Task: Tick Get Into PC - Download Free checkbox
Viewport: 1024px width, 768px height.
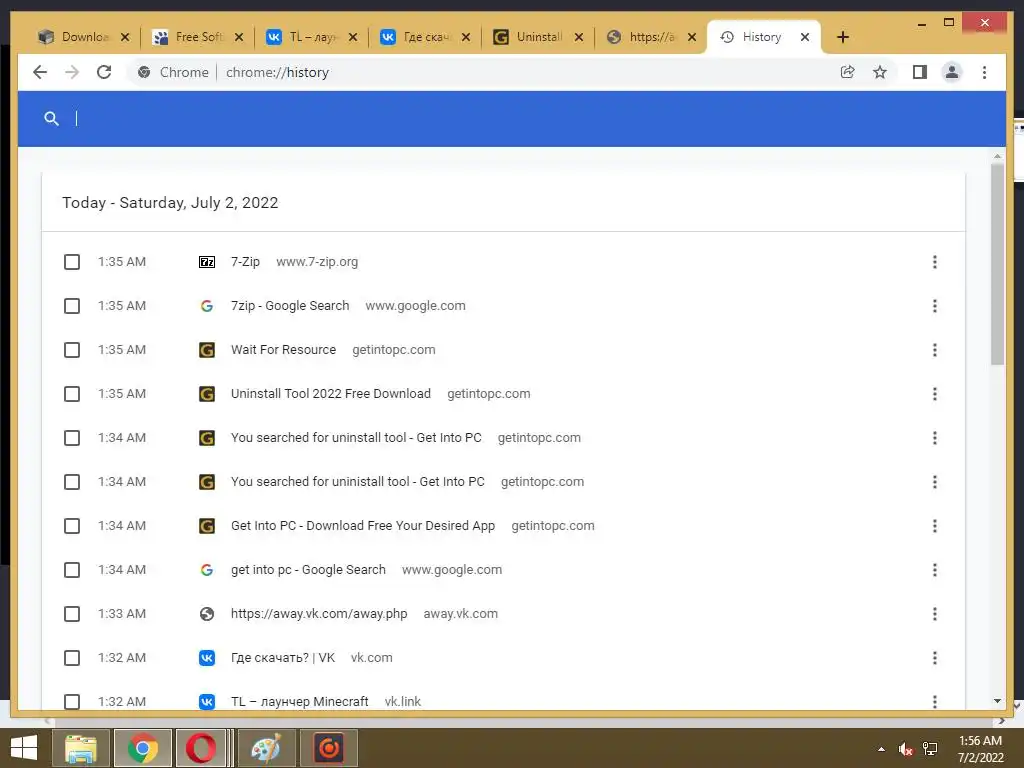Action: coord(72,526)
